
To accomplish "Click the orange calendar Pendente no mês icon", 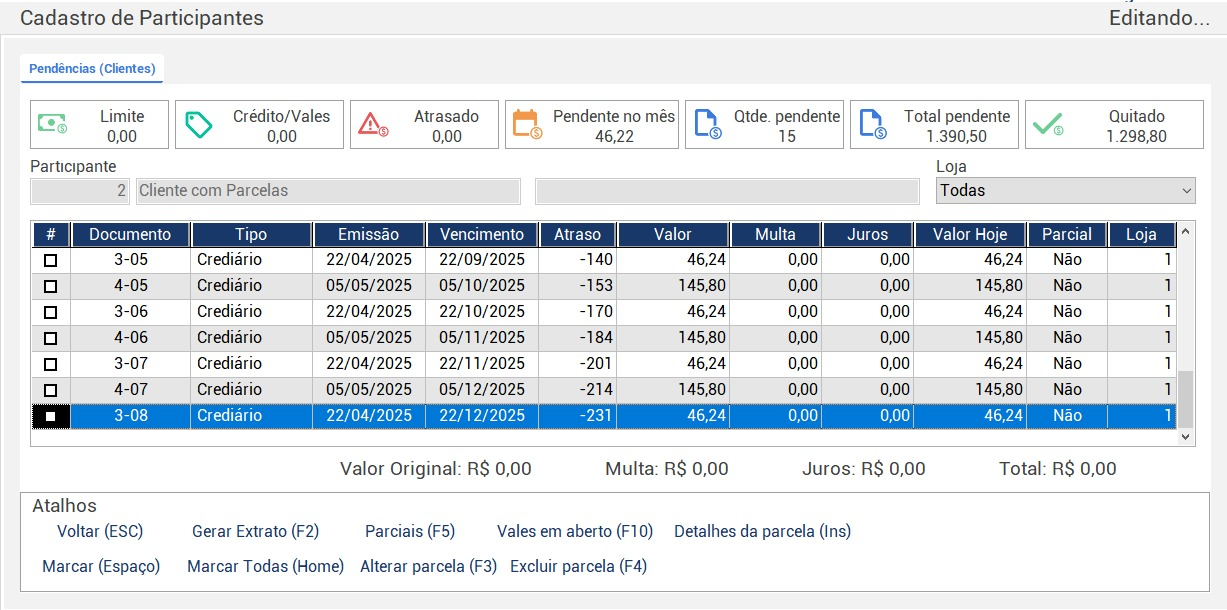I will click(527, 124).
